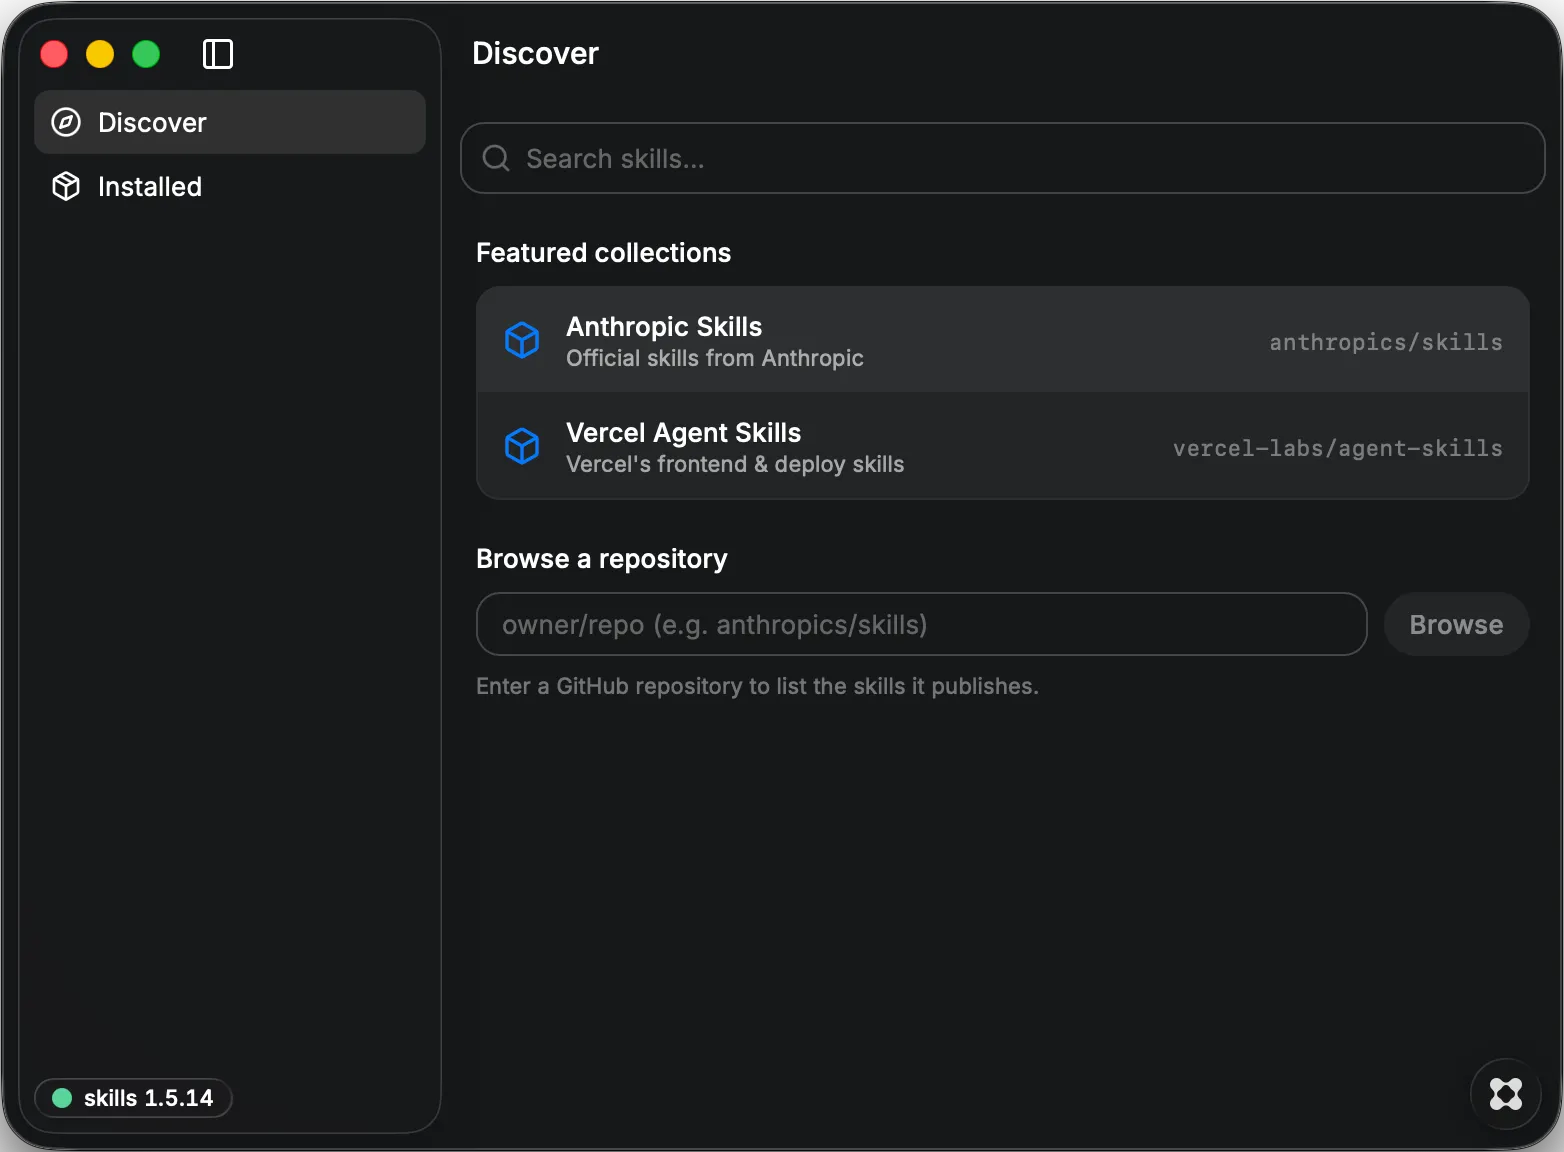Image resolution: width=1564 pixels, height=1152 pixels.
Task: Click the compass icon beside Discover
Action: (x=66, y=122)
